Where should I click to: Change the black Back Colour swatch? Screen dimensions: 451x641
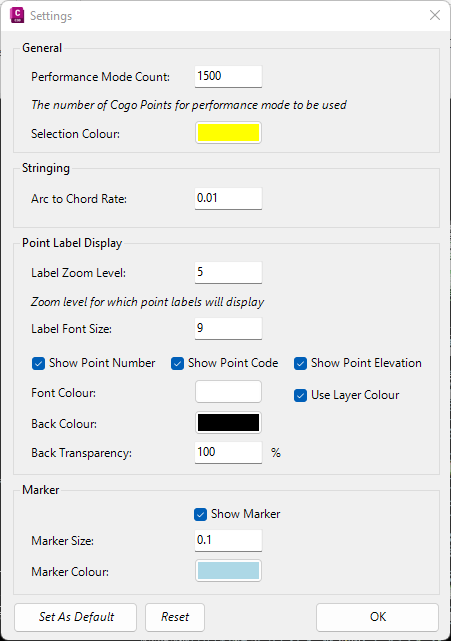pos(228,422)
